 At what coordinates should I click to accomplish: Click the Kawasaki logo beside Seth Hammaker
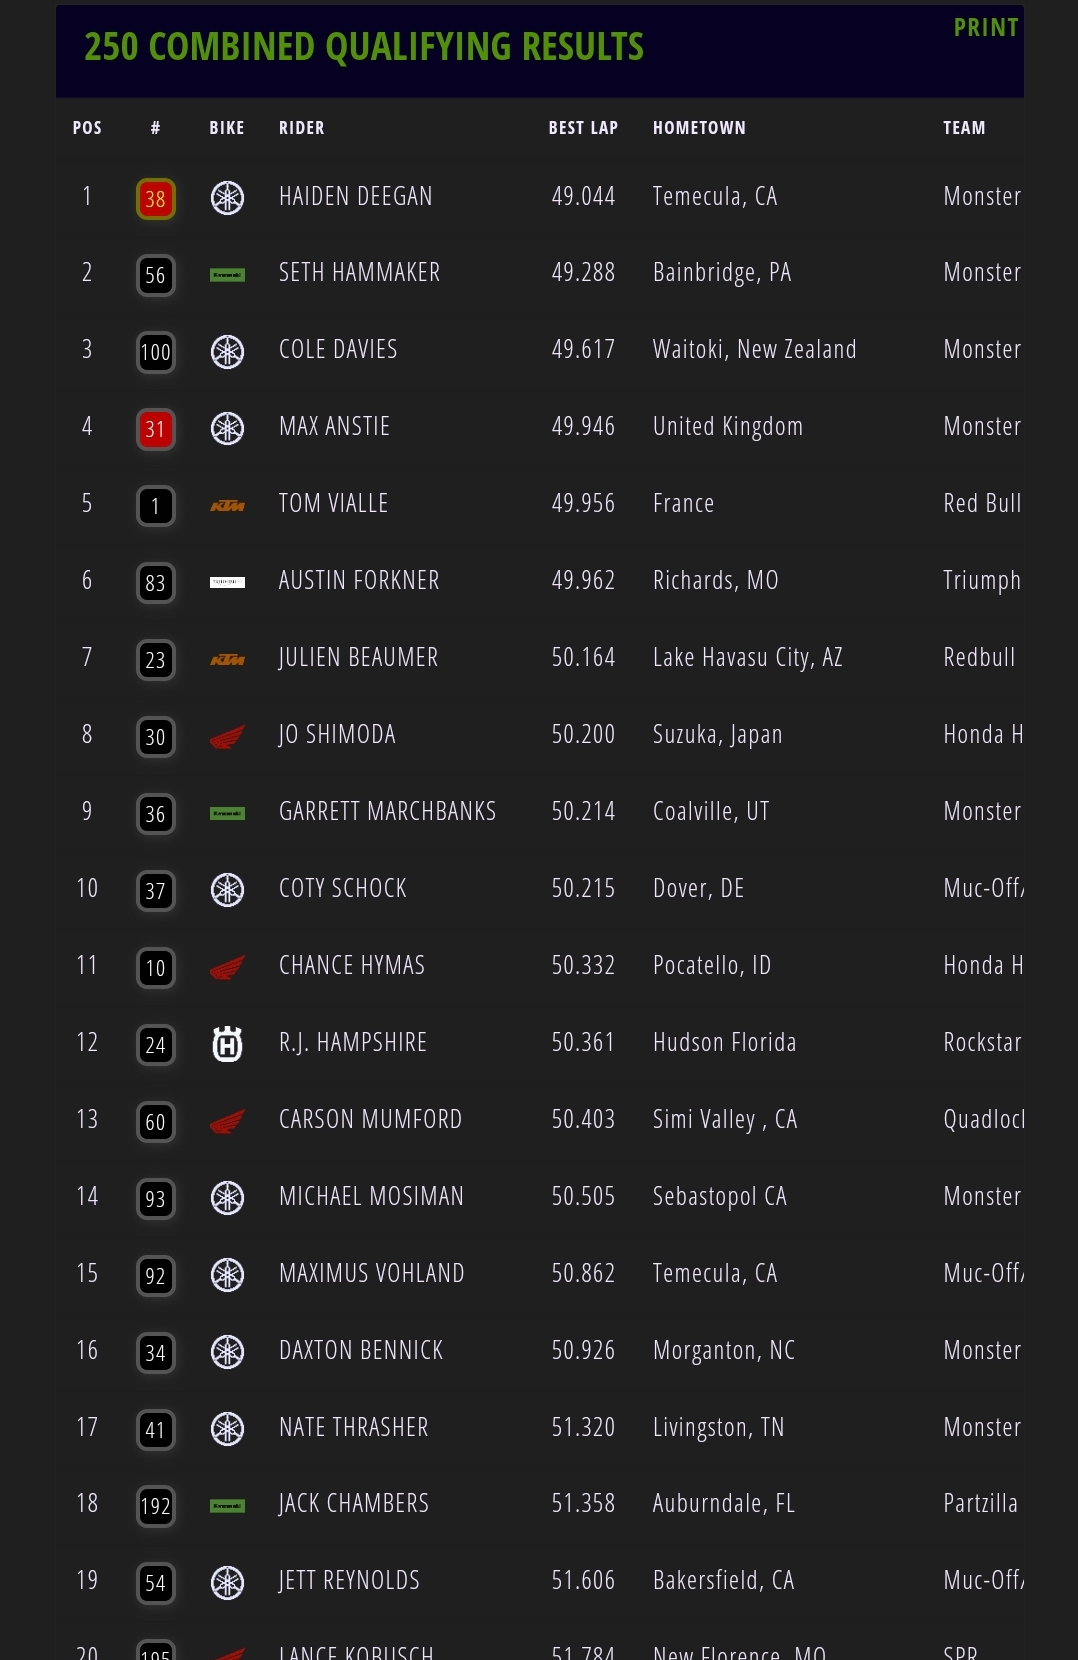(x=227, y=275)
